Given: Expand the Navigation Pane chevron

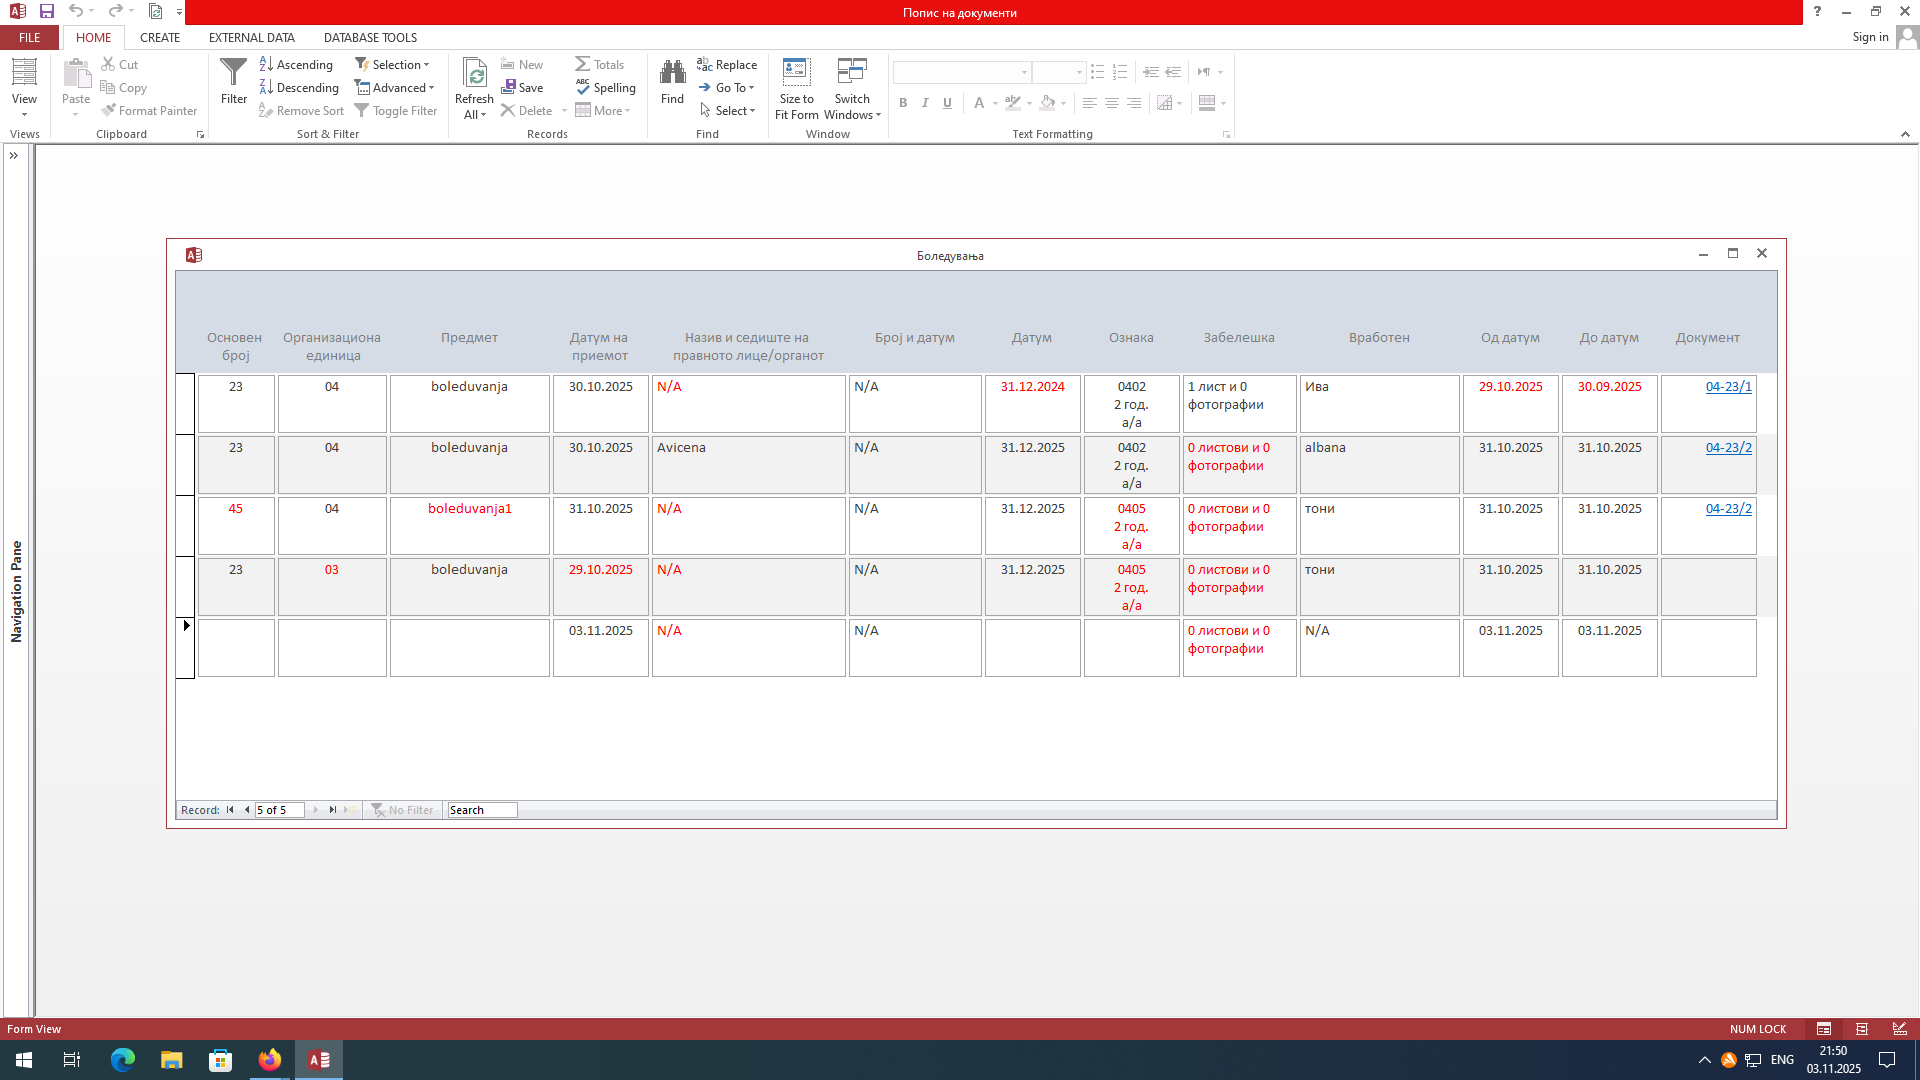Looking at the screenshot, I should (14, 156).
